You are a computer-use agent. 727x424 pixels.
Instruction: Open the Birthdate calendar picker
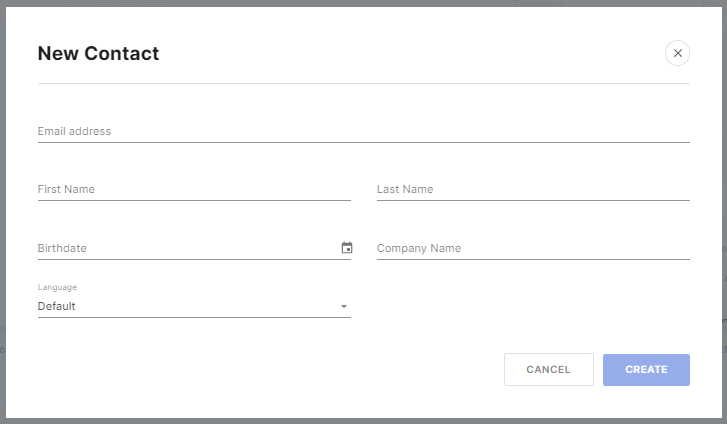pyautogui.click(x=346, y=248)
